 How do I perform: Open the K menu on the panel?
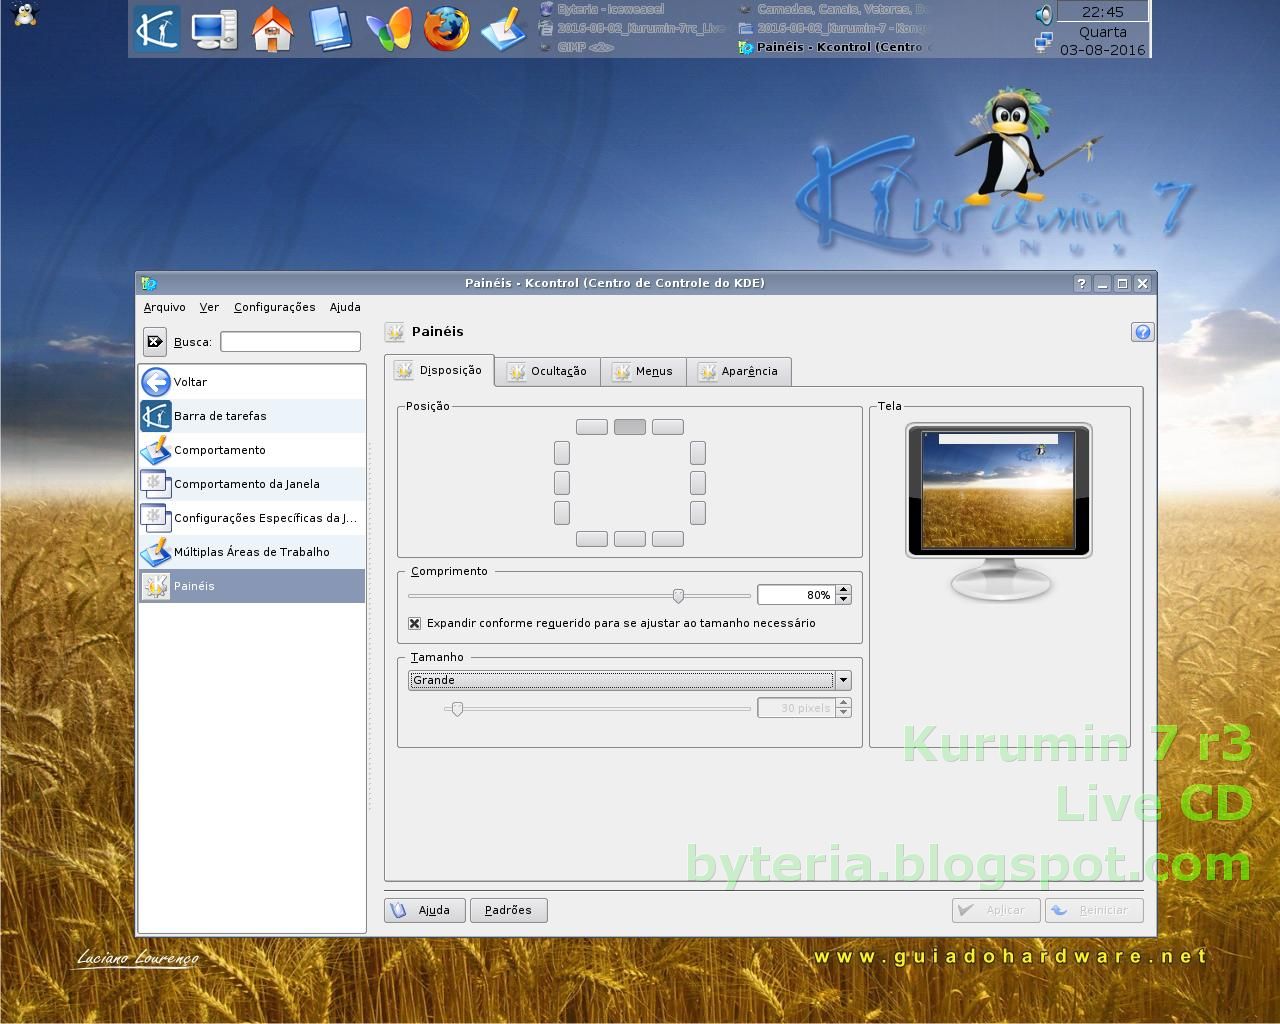(157, 29)
